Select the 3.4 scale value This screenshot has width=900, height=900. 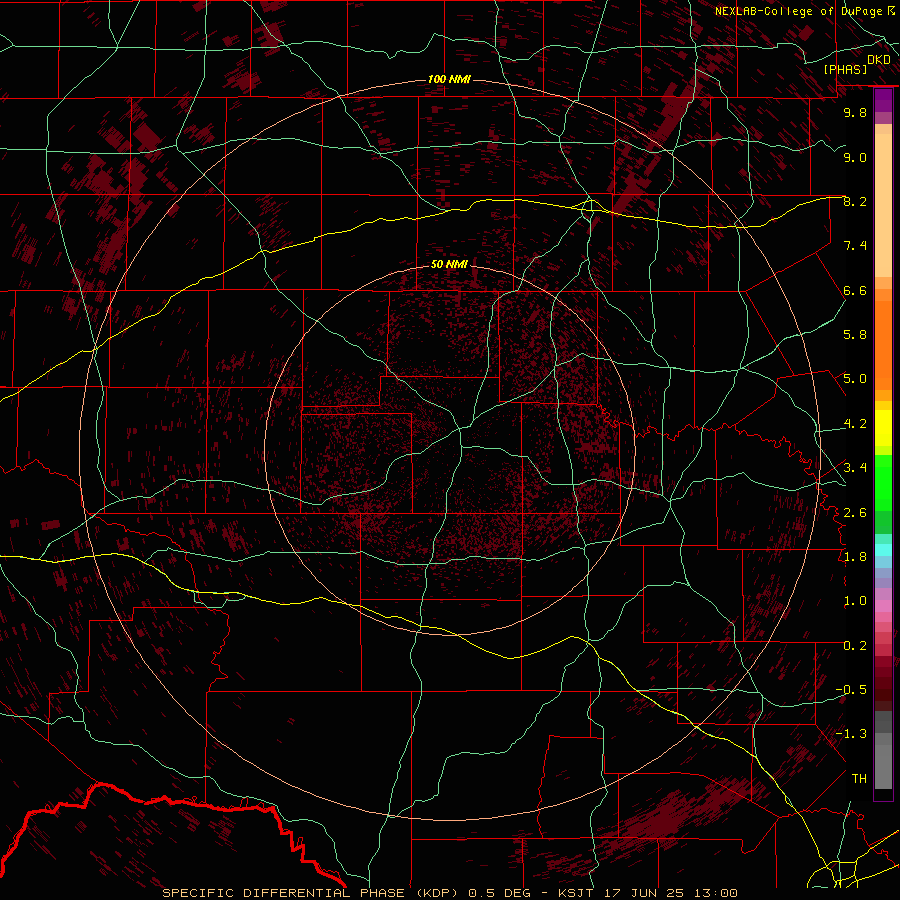(855, 468)
